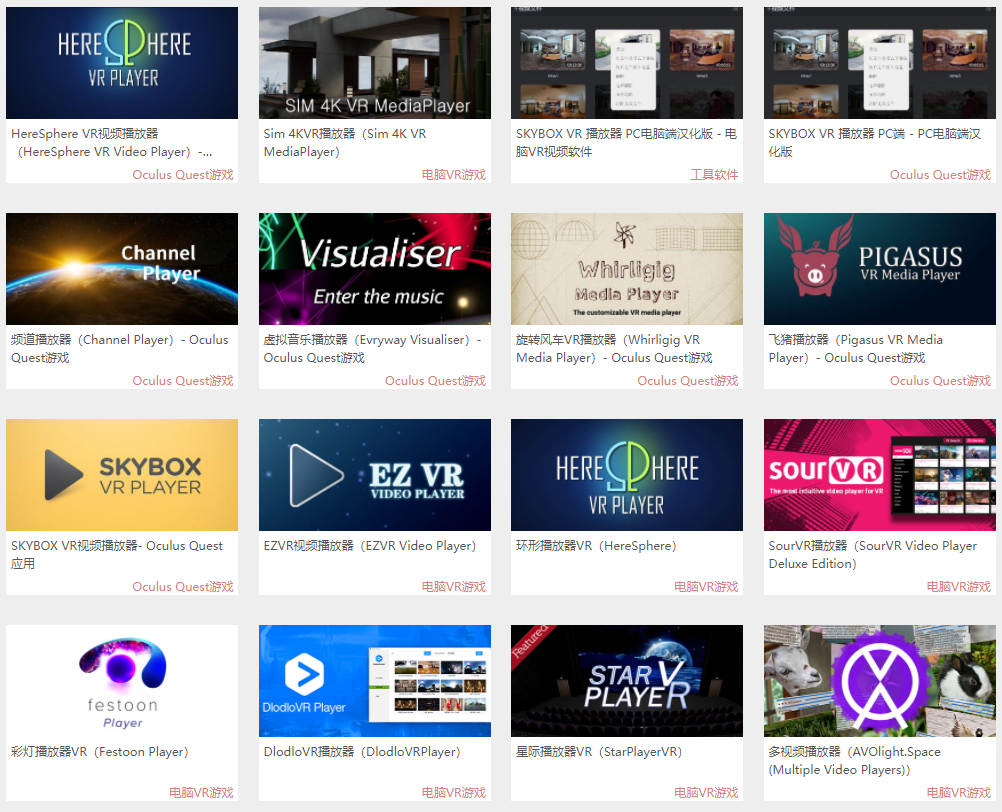Open SKYBOX VR PC端 thumbnail tagged Oculus Quest
This screenshot has width=1002, height=812.
pos(879,63)
